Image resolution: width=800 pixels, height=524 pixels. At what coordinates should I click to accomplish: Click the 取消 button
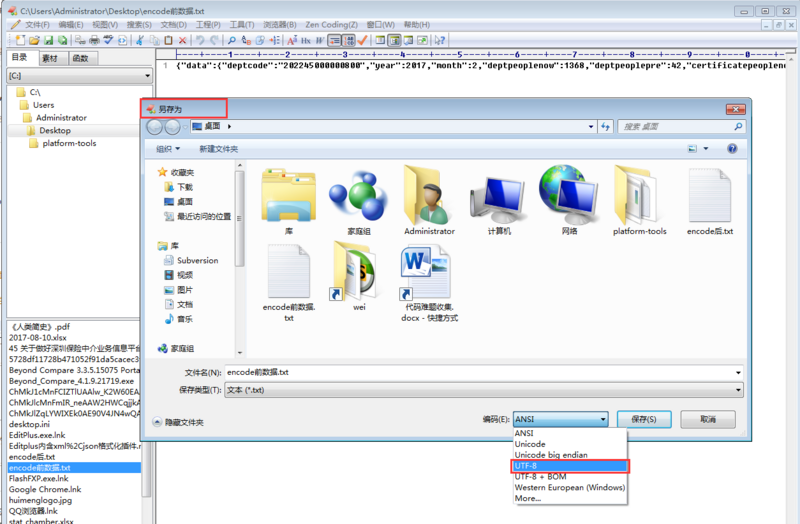pos(708,419)
